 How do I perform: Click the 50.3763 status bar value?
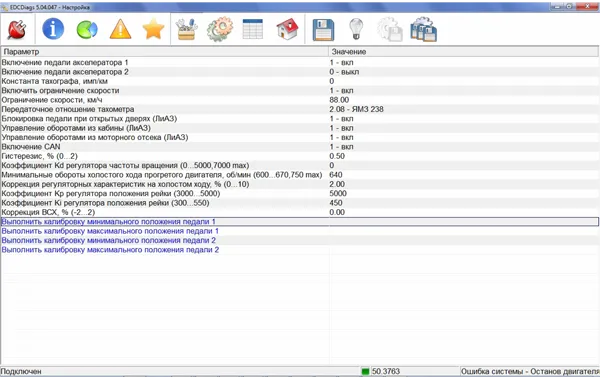coord(386,371)
